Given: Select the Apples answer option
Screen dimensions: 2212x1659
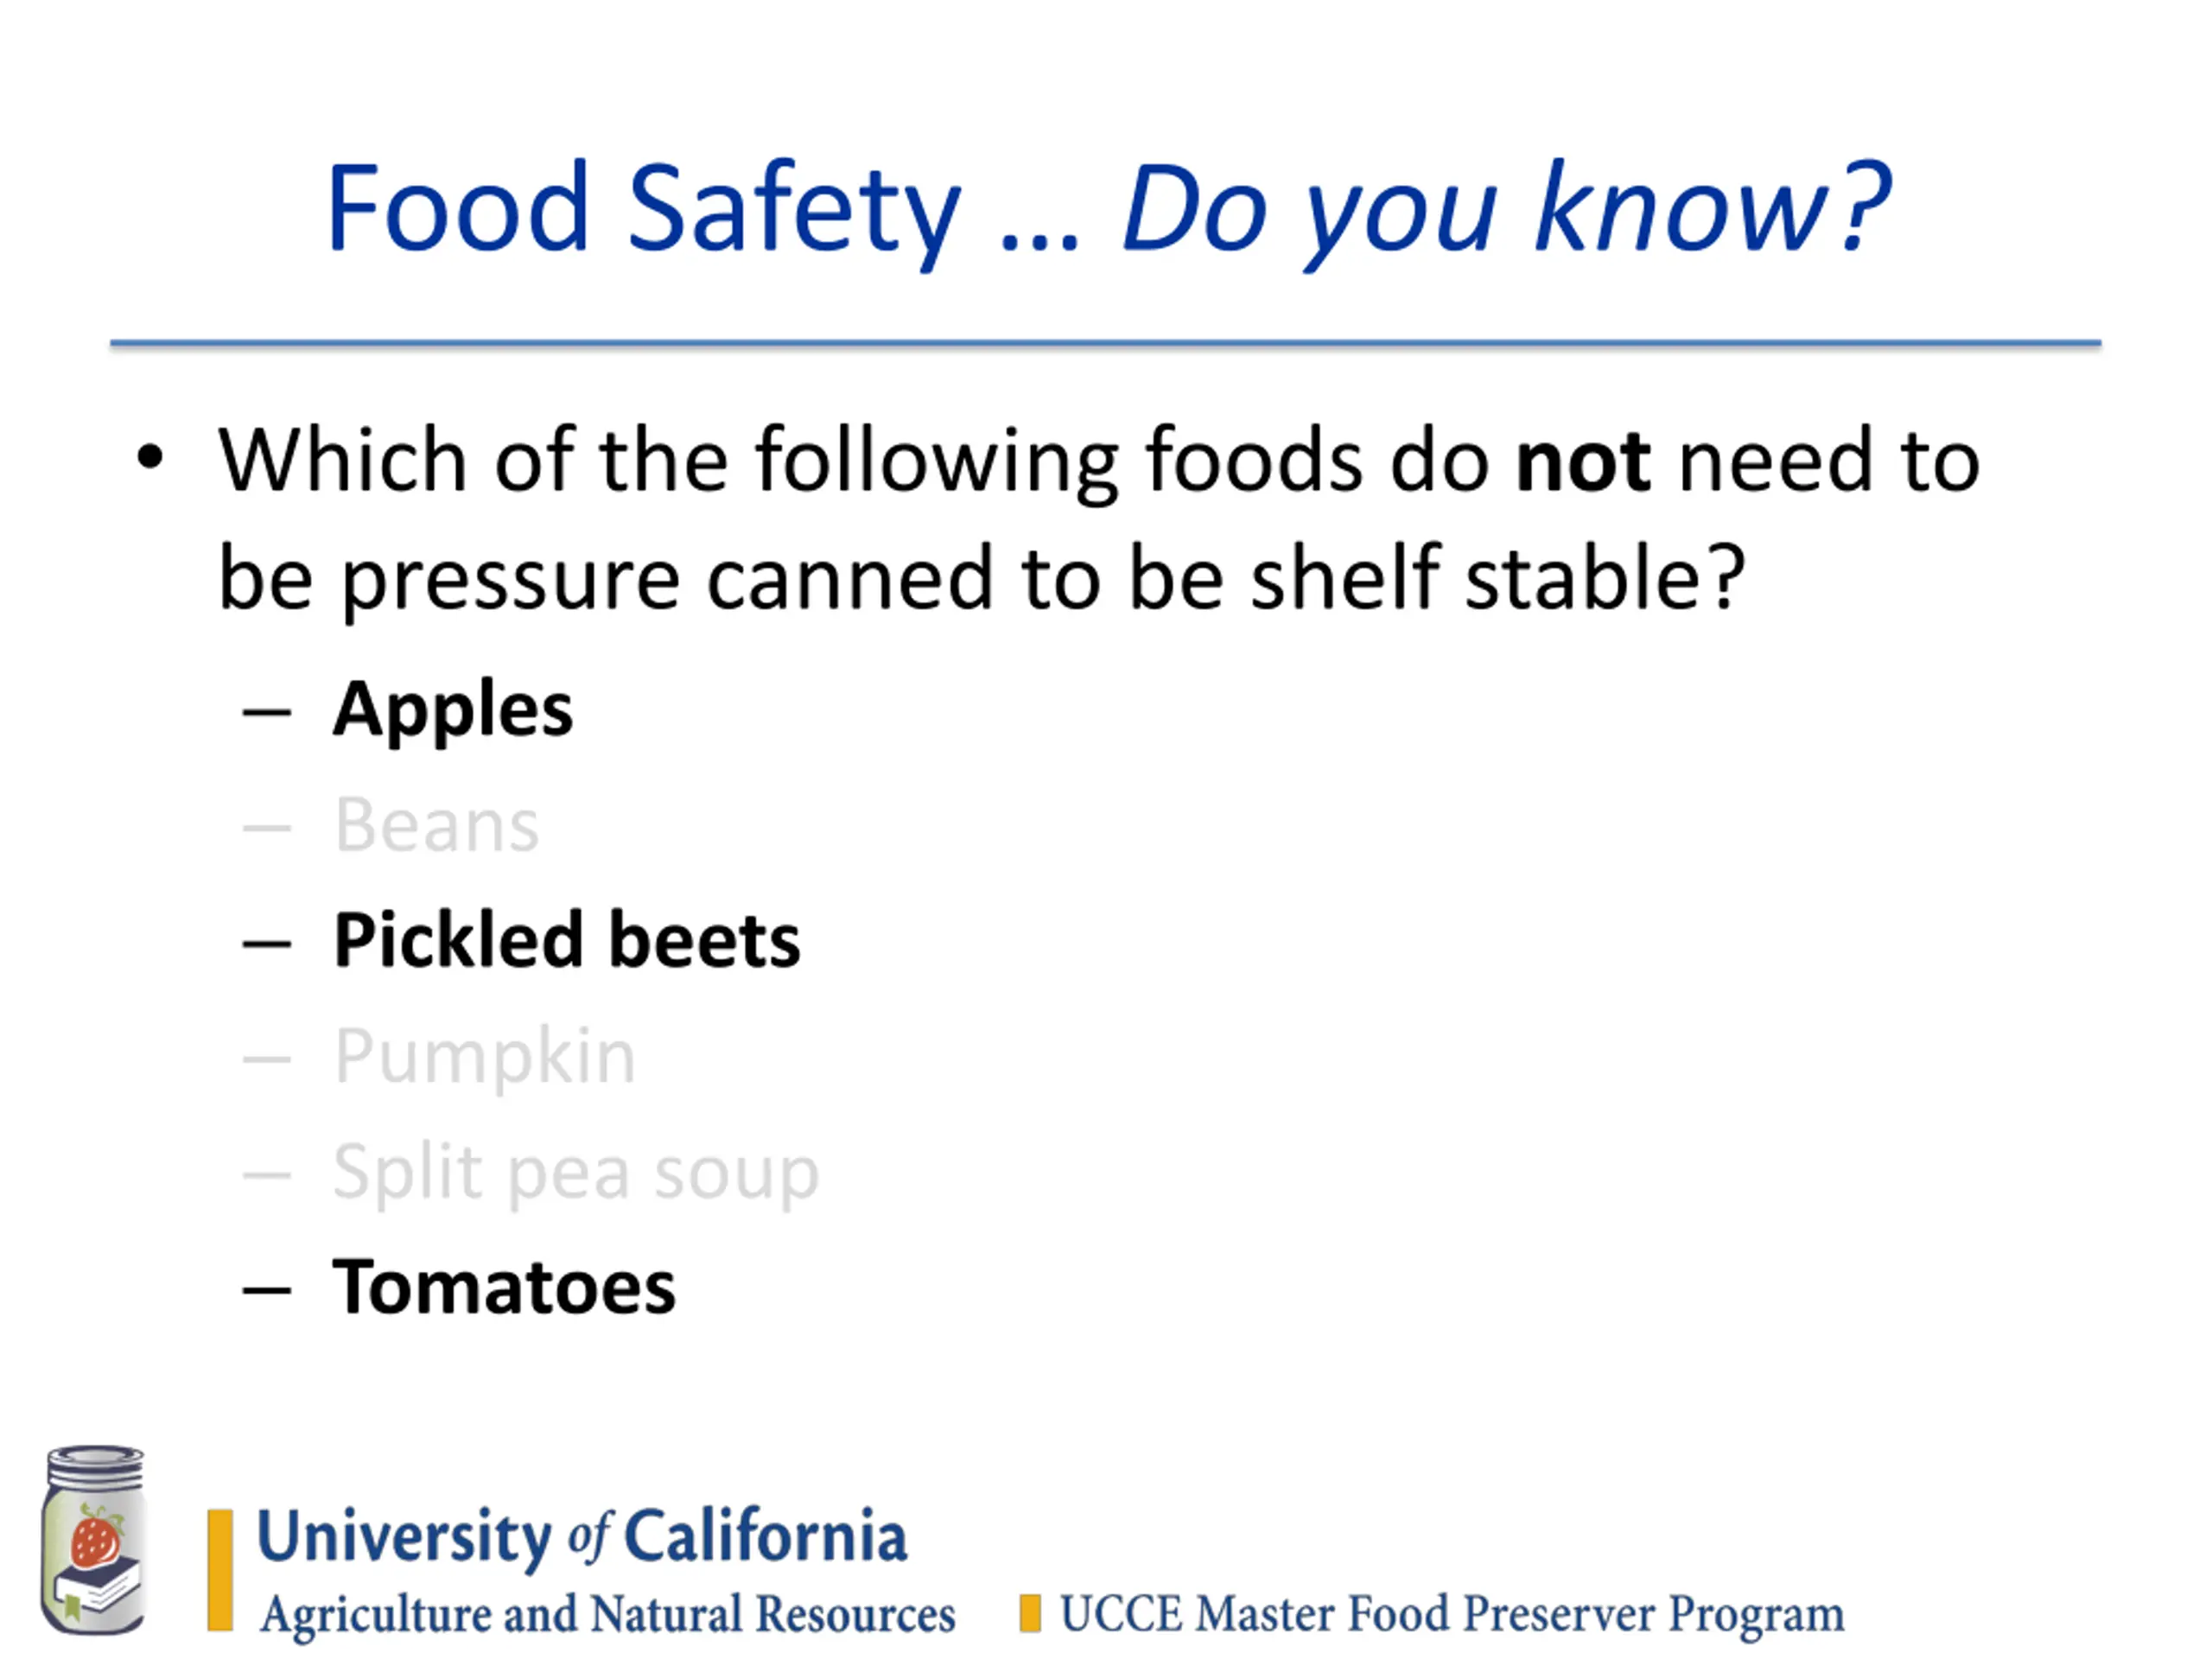Looking at the screenshot, I should click(453, 711).
